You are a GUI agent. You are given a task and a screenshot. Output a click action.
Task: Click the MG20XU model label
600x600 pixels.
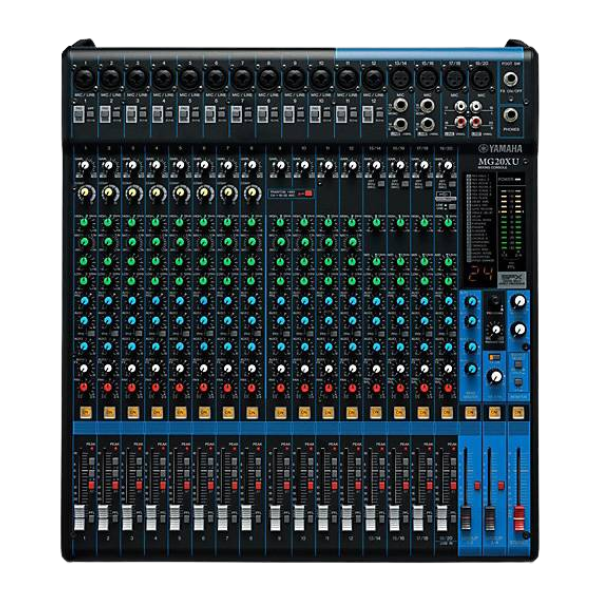tap(498, 162)
